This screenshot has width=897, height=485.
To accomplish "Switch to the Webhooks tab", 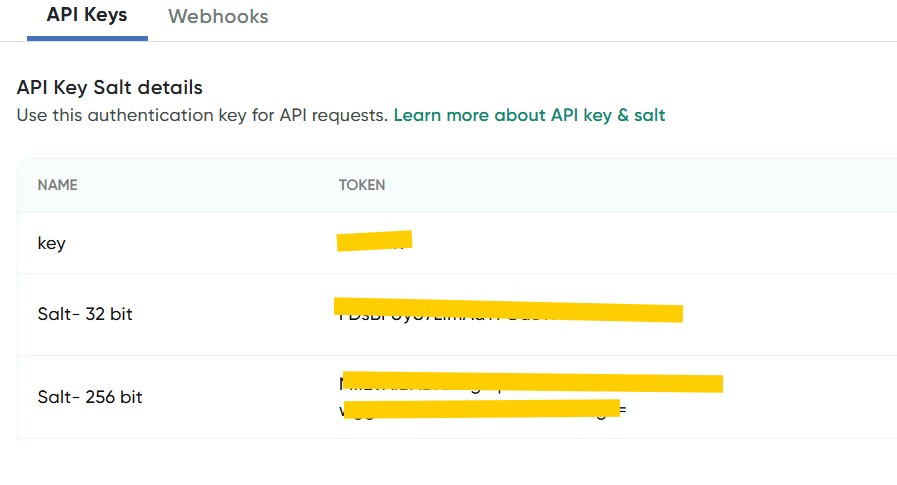I will [218, 17].
